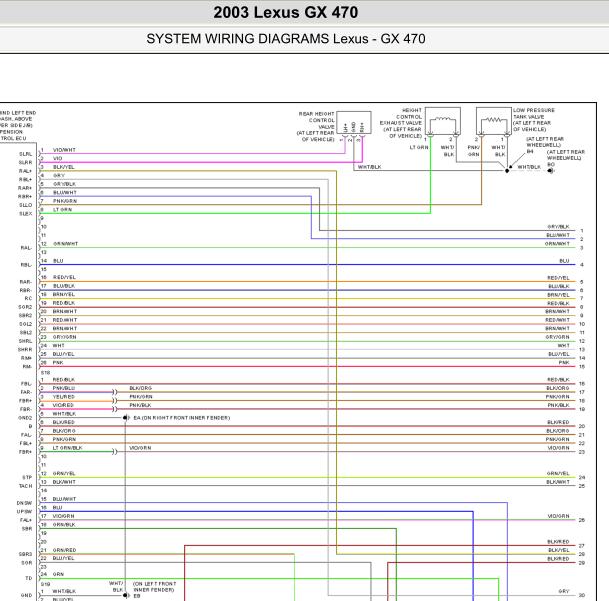Click the "RAL-" terminal label
The height and width of the screenshot is (601, 609).
[x=26, y=248]
